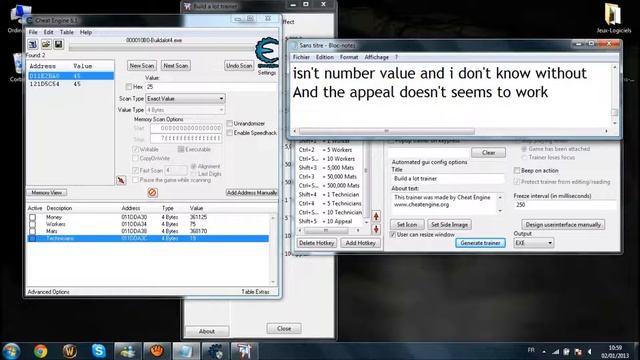Click the save floppy disk icon
Image resolution: width=640 pixels, height=360 pixels.
[x=58, y=44]
